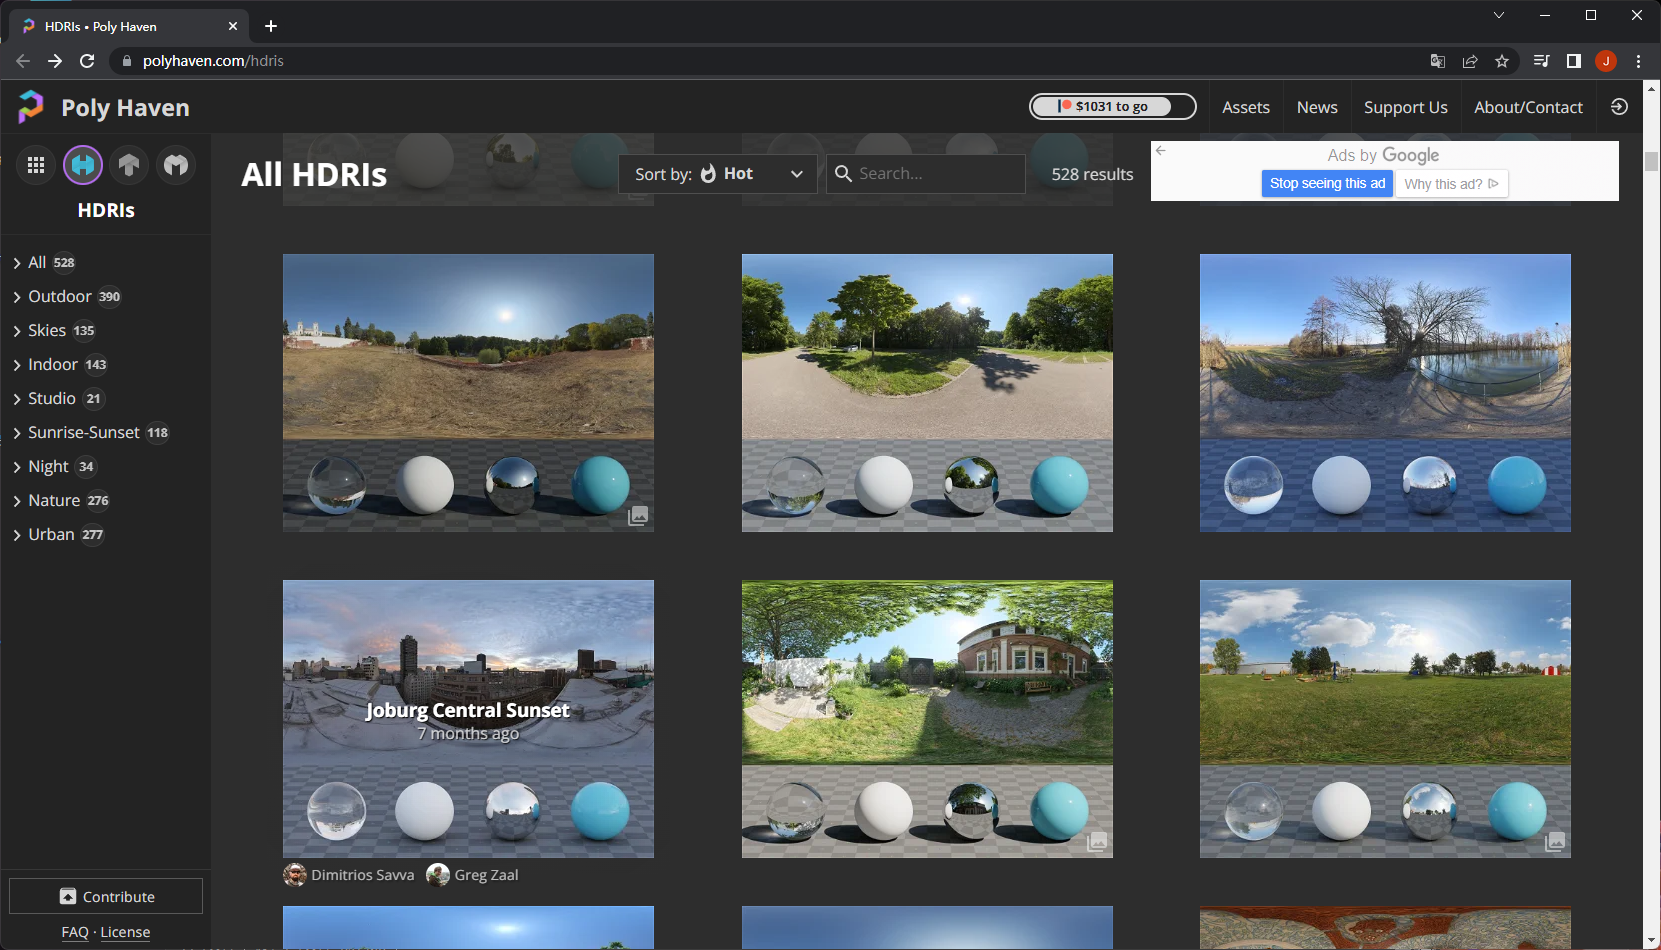Open the Assets menu

[x=1246, y=107]
